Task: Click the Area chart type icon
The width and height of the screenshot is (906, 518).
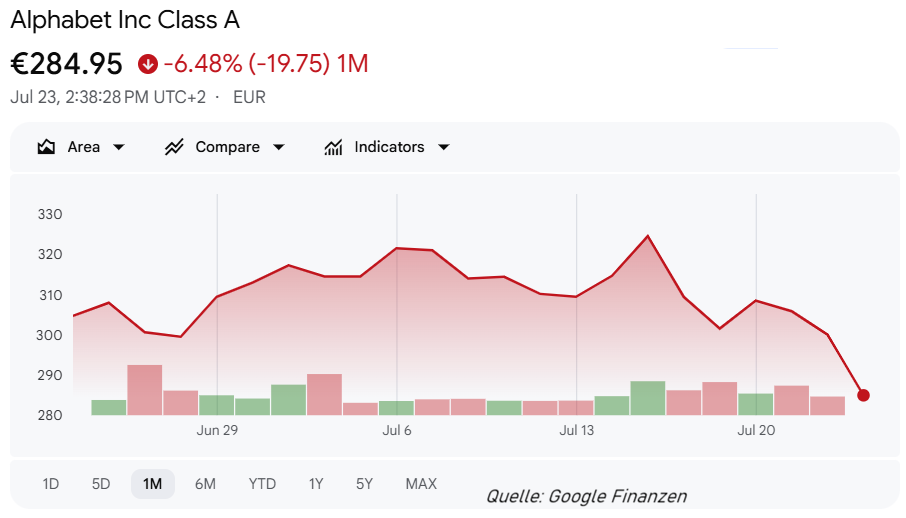Action: (46, 147)
